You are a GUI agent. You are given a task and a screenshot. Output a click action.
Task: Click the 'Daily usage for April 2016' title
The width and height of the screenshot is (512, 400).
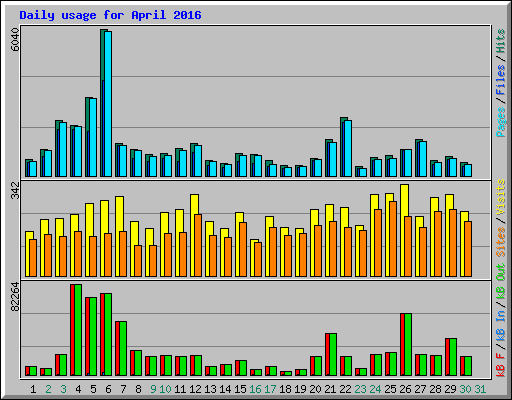click(x=110, y=15)
